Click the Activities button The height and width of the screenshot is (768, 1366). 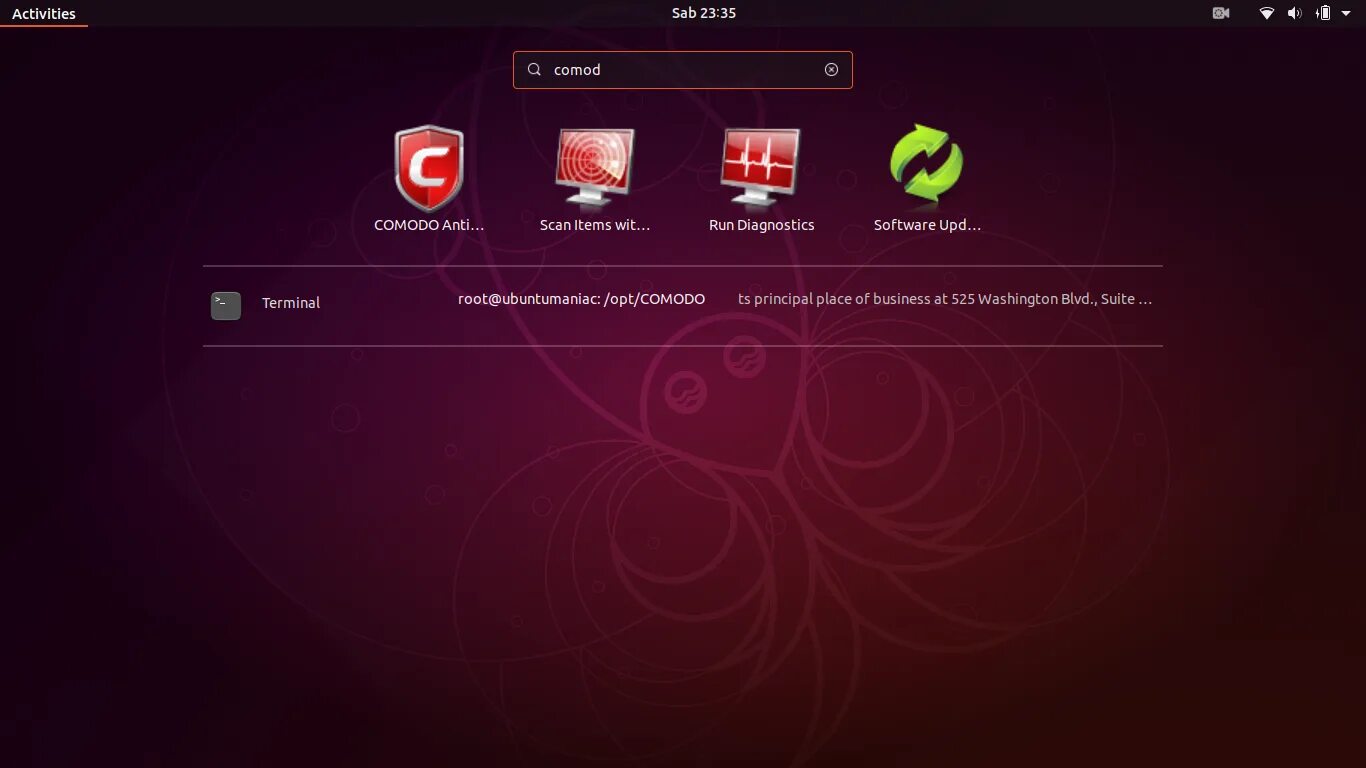[x=44, y=13]
